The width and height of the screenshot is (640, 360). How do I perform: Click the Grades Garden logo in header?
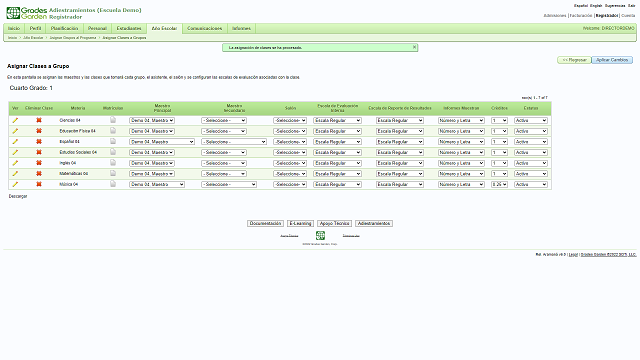click(27, 13)
